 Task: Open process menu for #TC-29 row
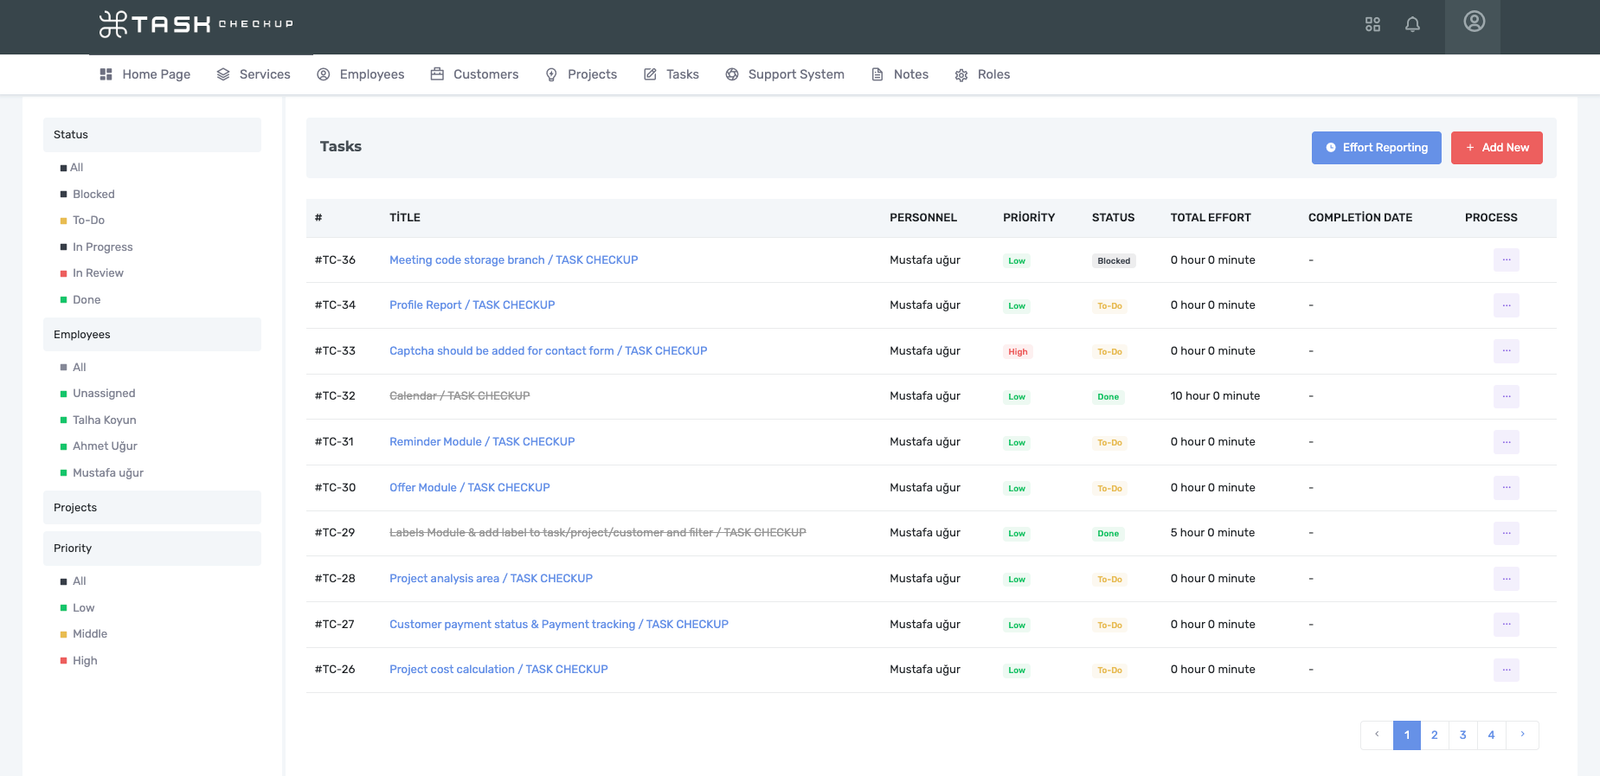[1506, 533]
